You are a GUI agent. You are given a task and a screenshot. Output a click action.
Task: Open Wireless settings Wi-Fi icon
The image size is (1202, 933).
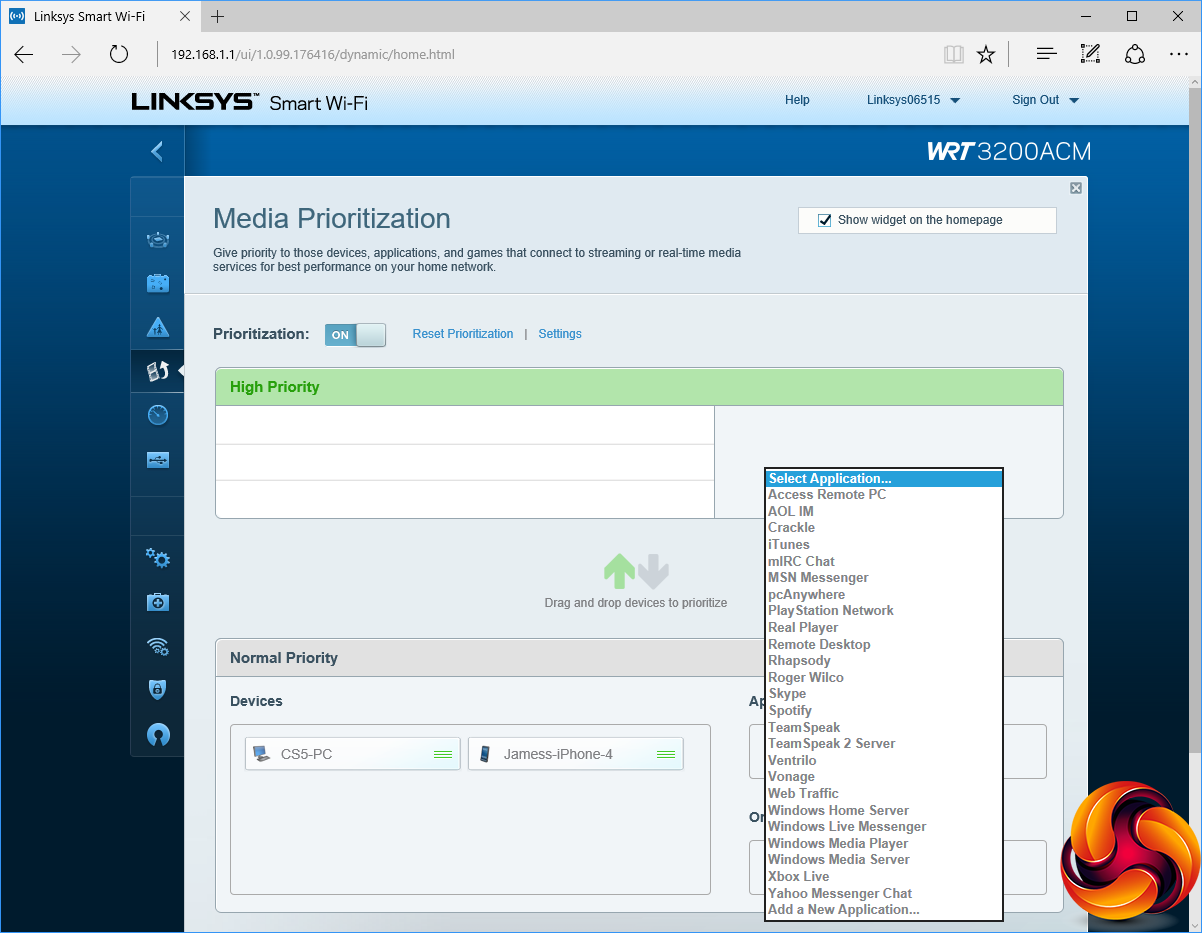(x=158, y=646)
